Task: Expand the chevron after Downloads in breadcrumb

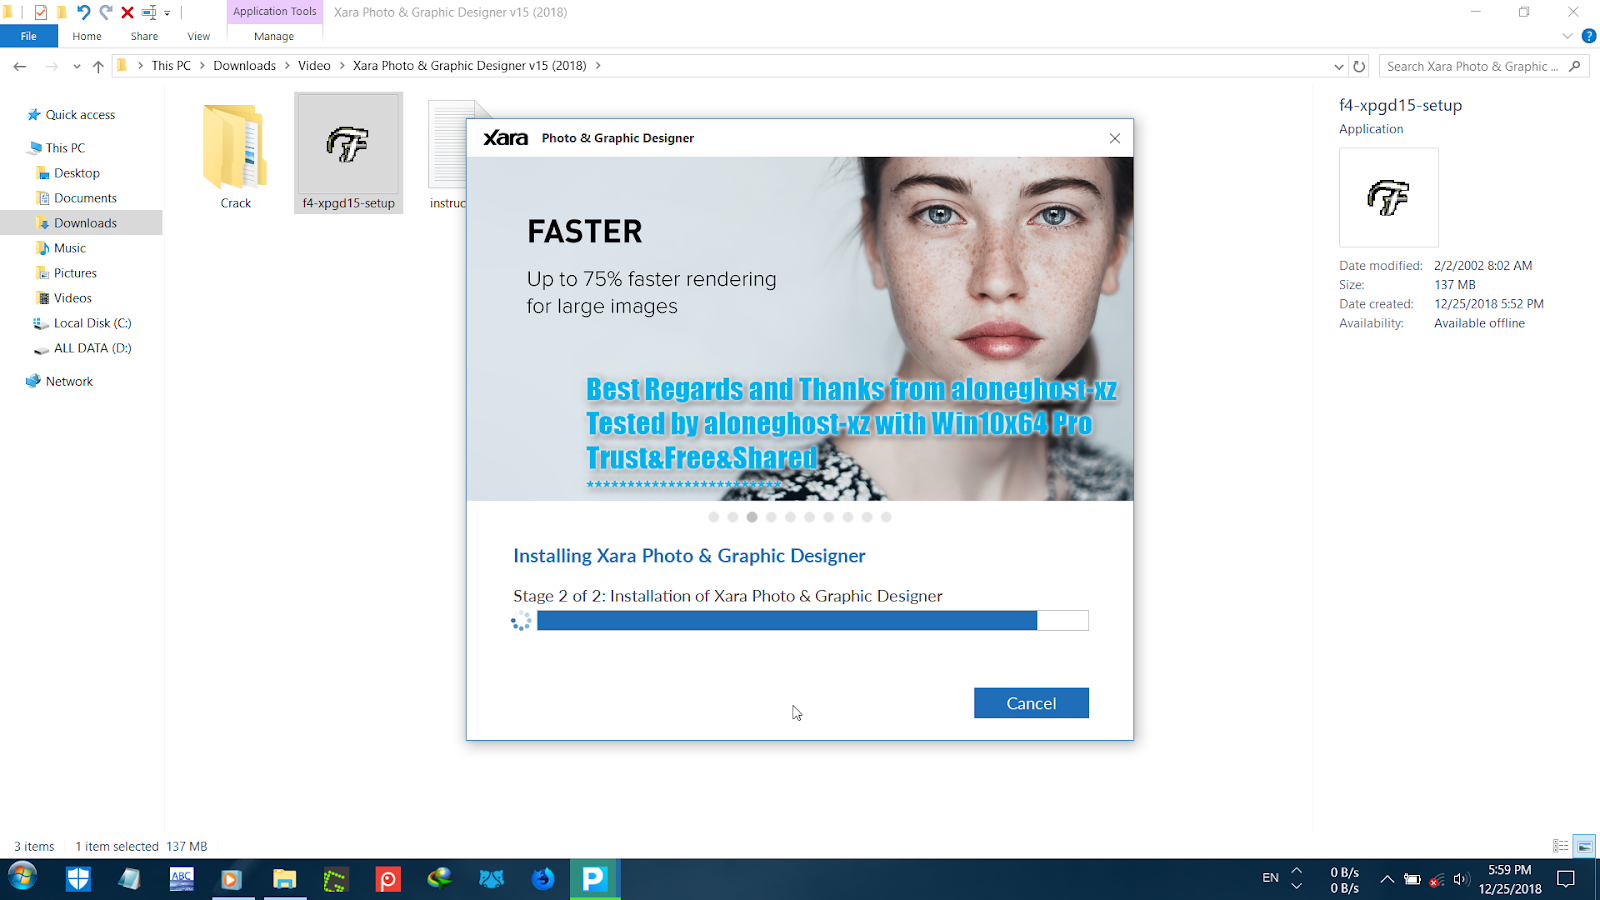Action: click(x=287, y=66)
